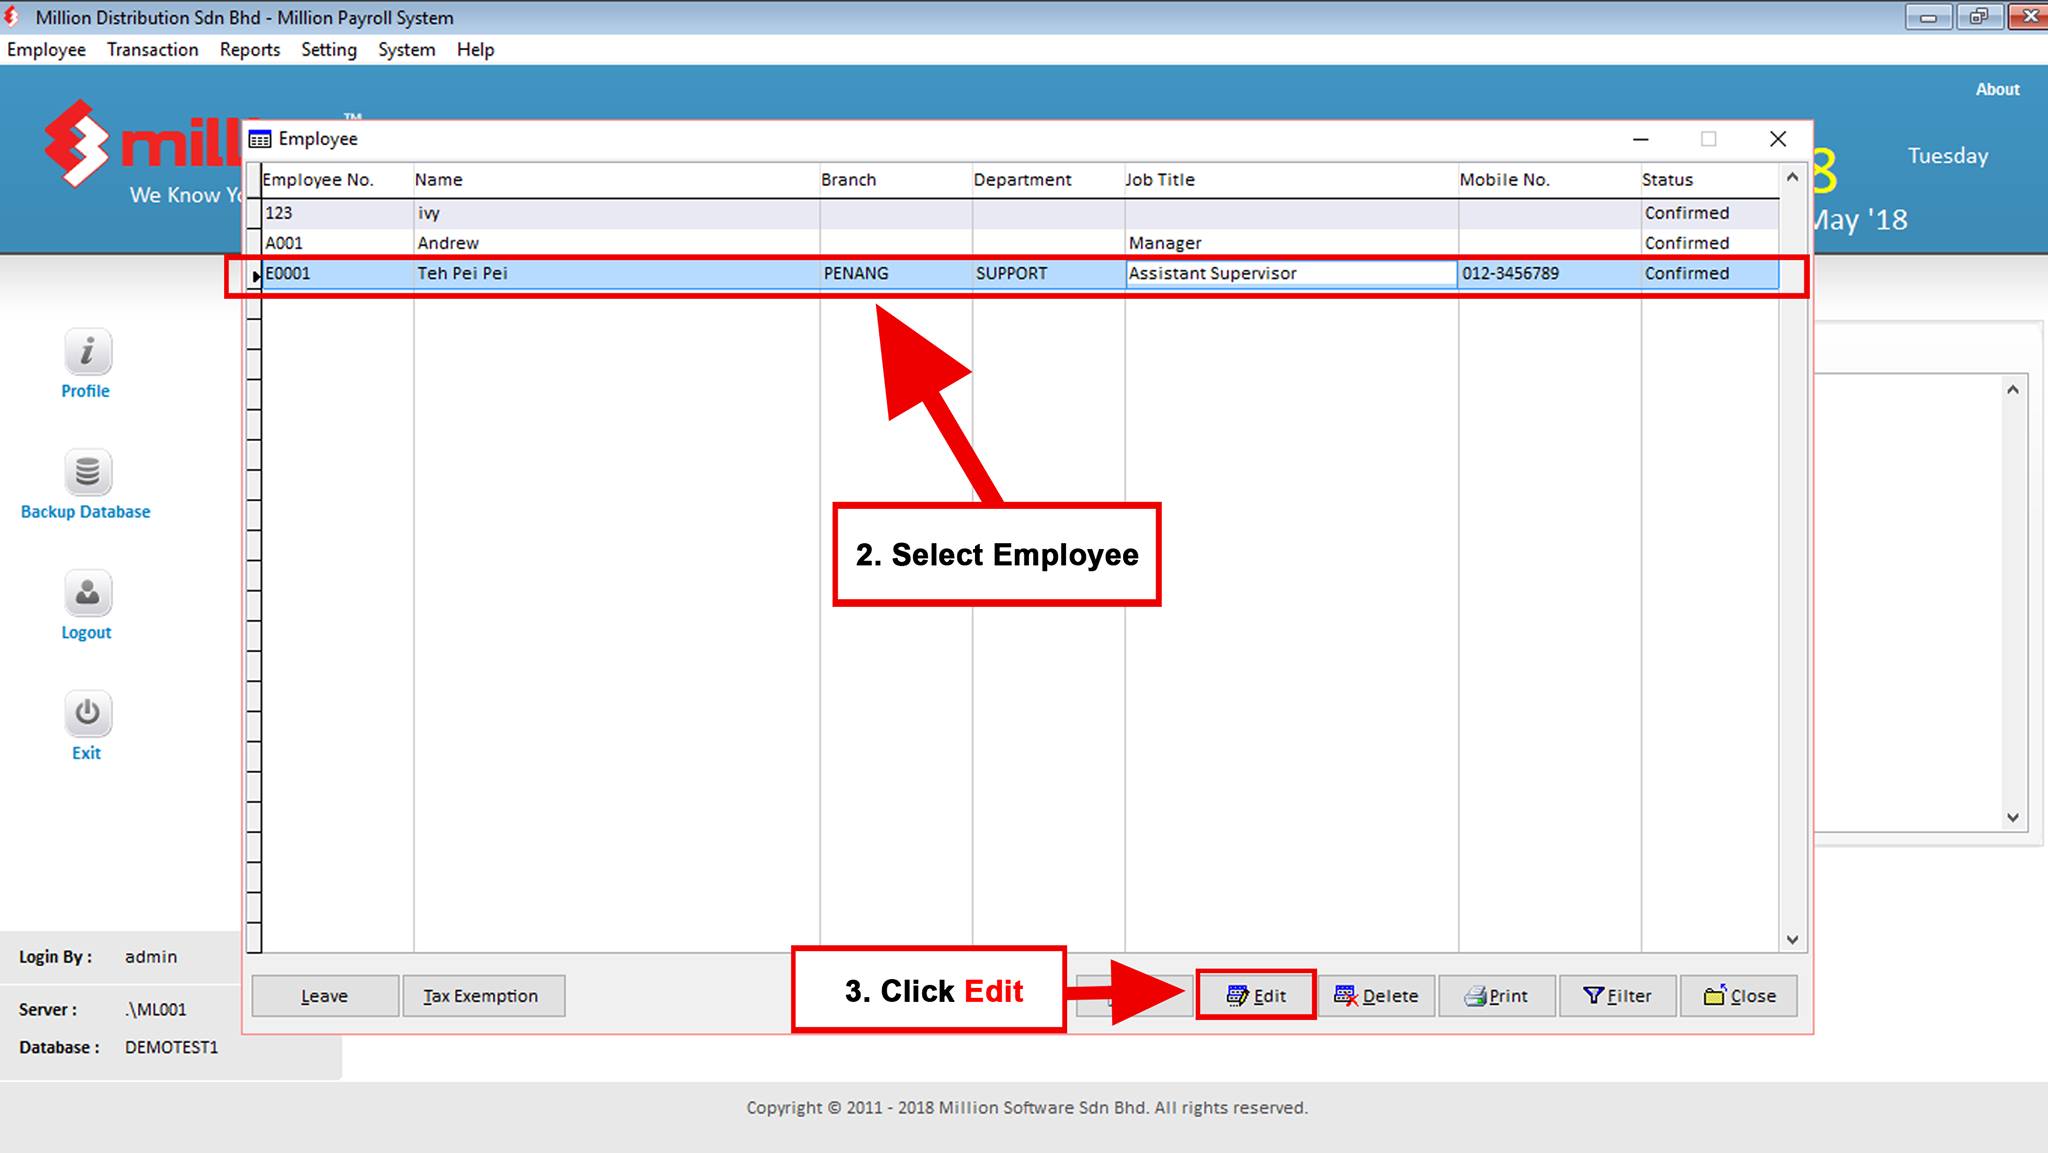Click the Edit button
Viewport: 2048px width, 1153px height.
pyautogui.click(x=1256, y=996)
